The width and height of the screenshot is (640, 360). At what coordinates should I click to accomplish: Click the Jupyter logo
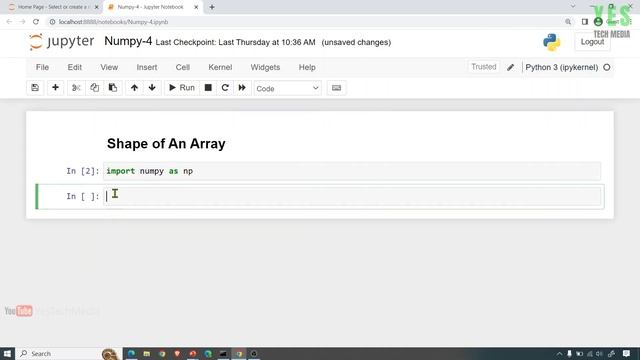tap(62, 42)
